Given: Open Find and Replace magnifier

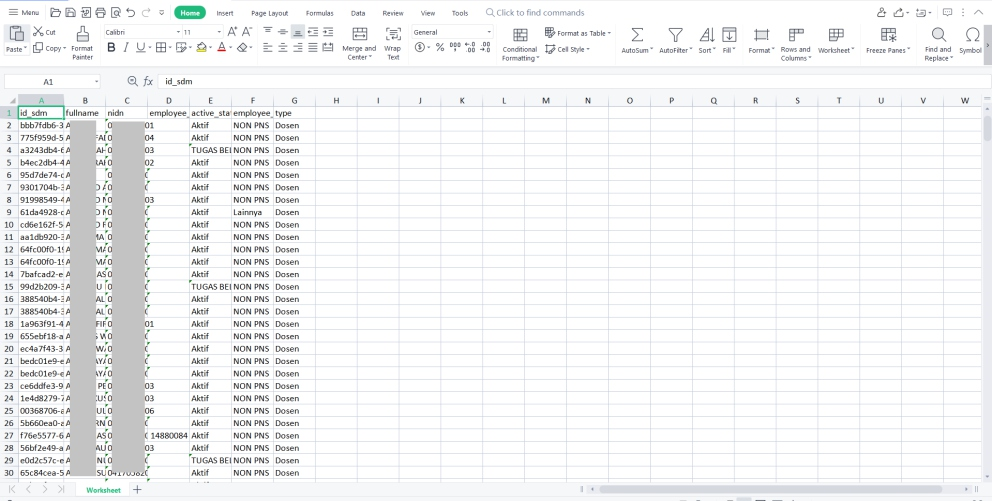Looking at the screenshot, I should point(938,35).
